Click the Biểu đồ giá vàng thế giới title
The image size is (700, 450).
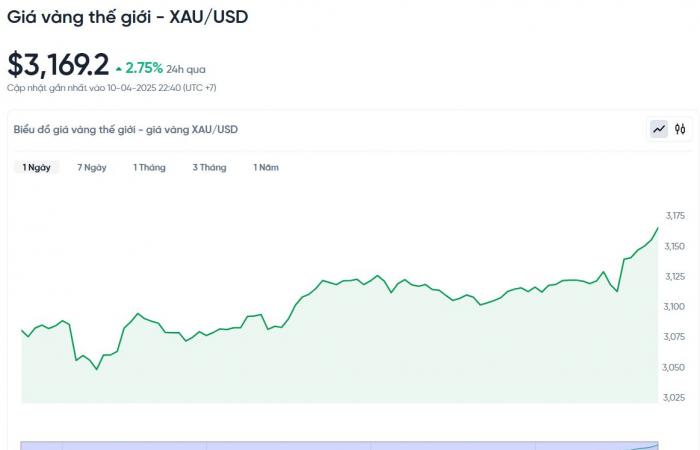tap(125, 129)
